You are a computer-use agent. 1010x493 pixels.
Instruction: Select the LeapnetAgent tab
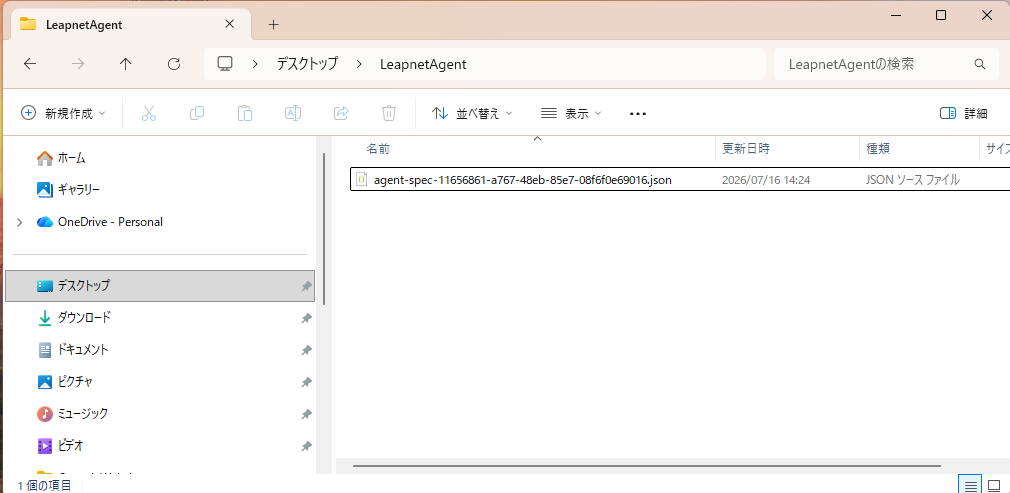[129, 25]
